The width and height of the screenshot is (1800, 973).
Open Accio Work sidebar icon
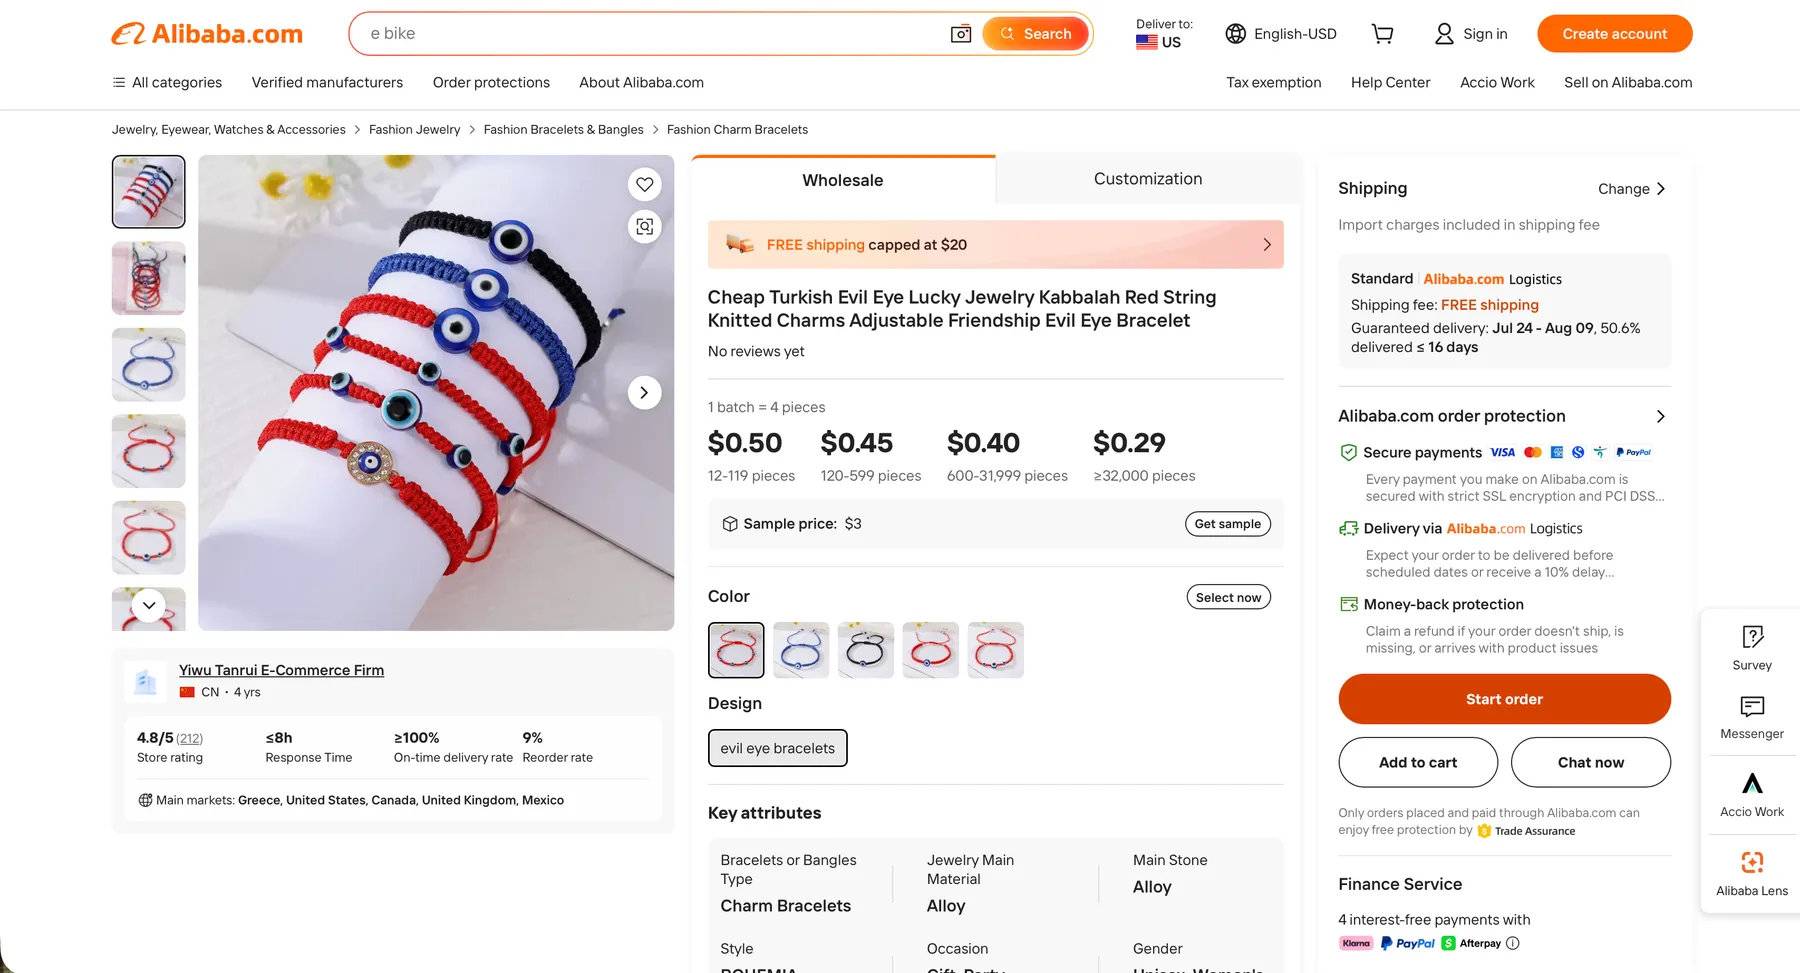click(1752, 795)
